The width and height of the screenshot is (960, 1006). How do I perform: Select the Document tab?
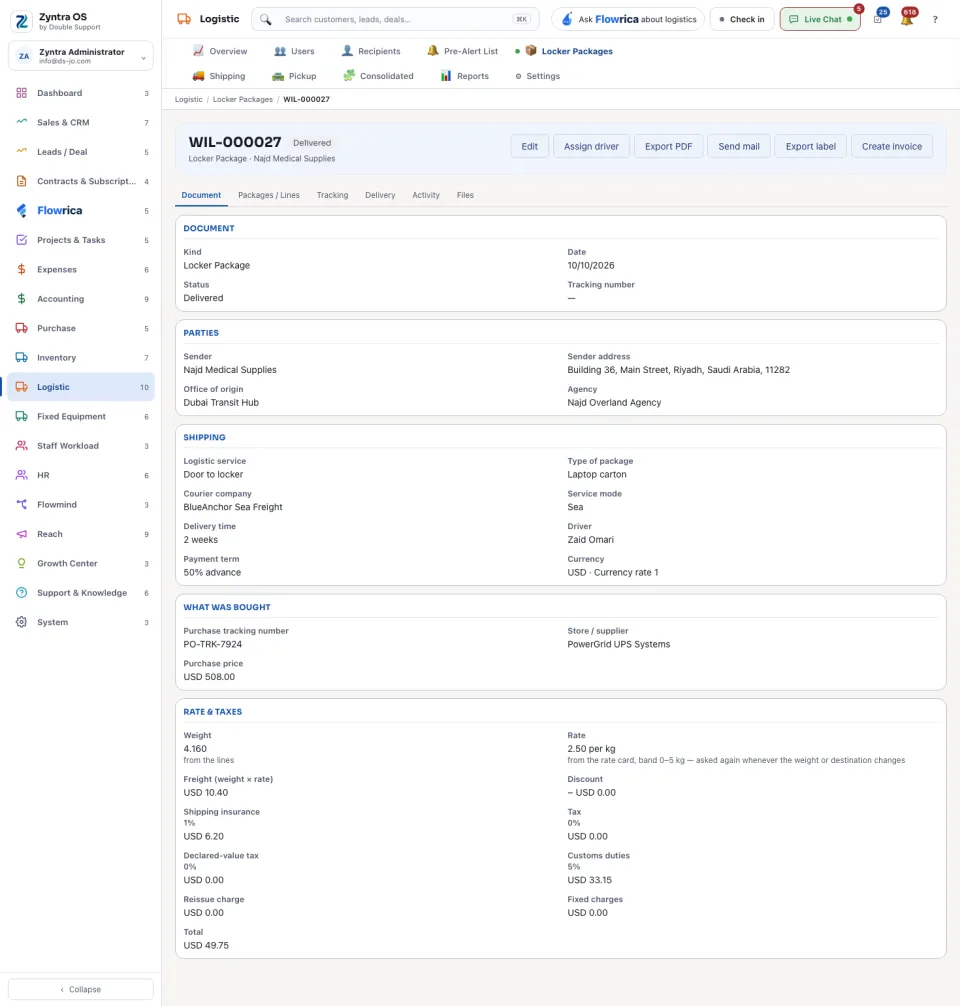coord(201,195)
